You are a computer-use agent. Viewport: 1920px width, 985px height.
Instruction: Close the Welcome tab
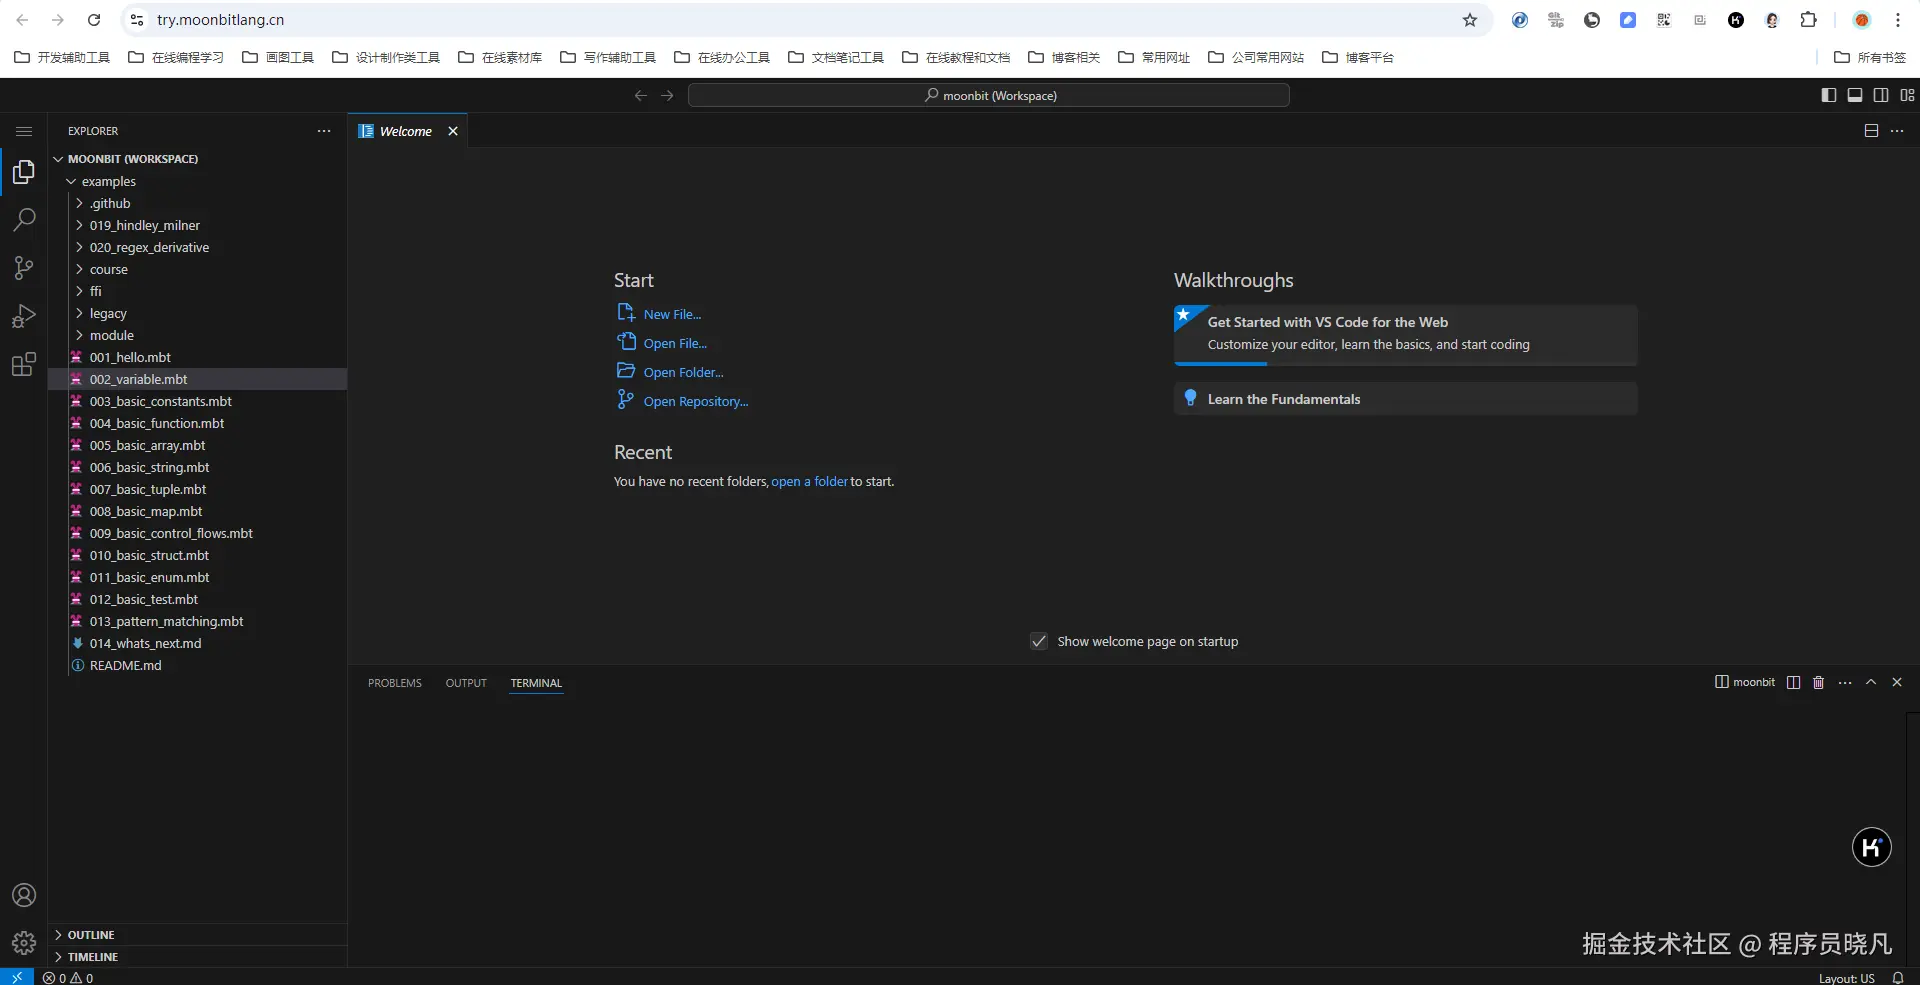[453, 131]
